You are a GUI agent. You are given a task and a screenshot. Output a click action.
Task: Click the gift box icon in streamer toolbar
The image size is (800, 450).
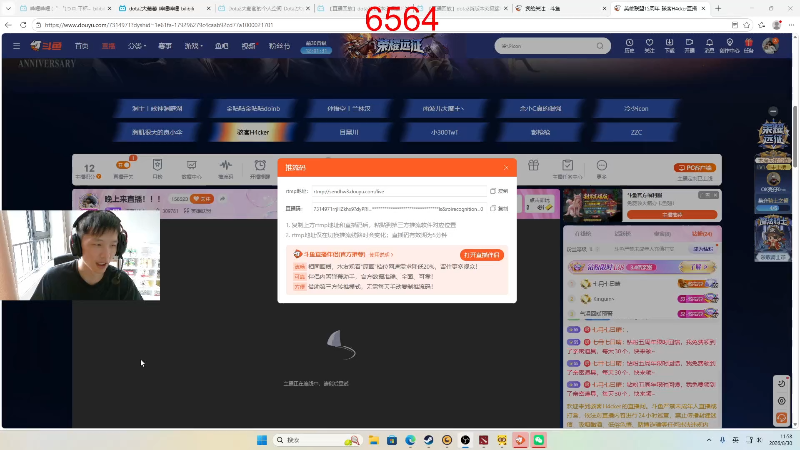click(533, 165)
